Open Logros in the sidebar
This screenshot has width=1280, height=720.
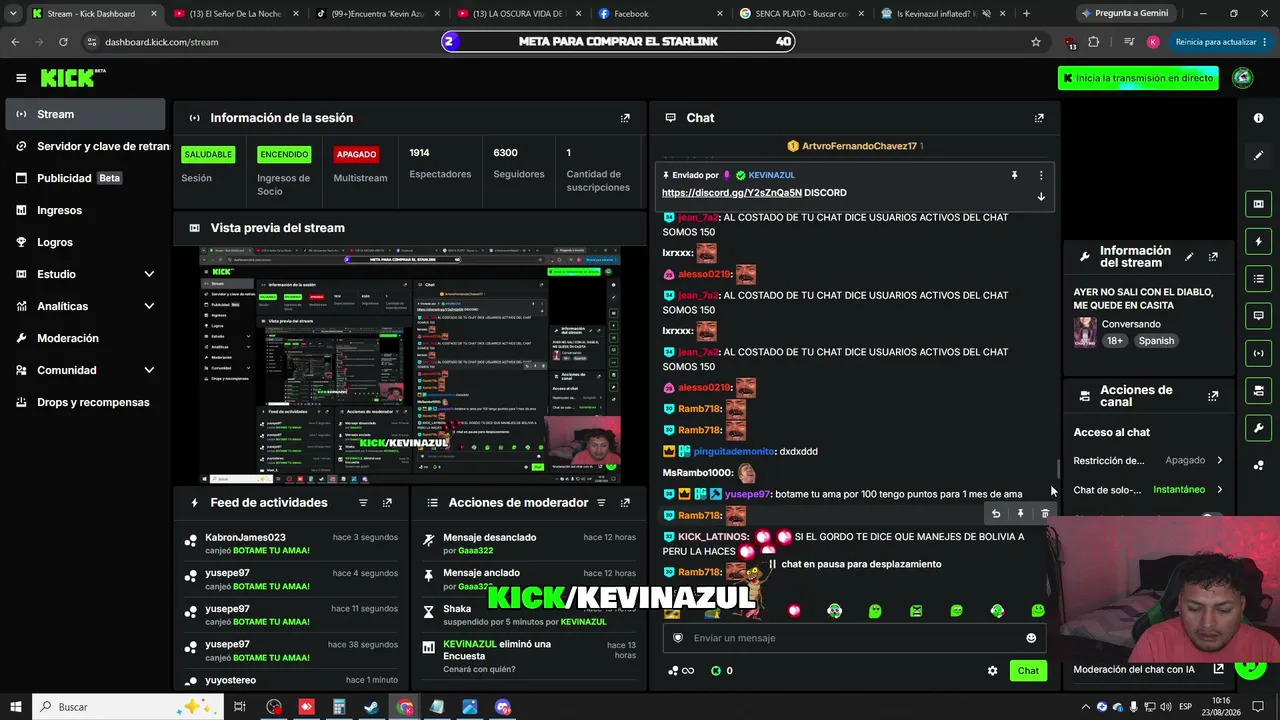tap(85, 242)
